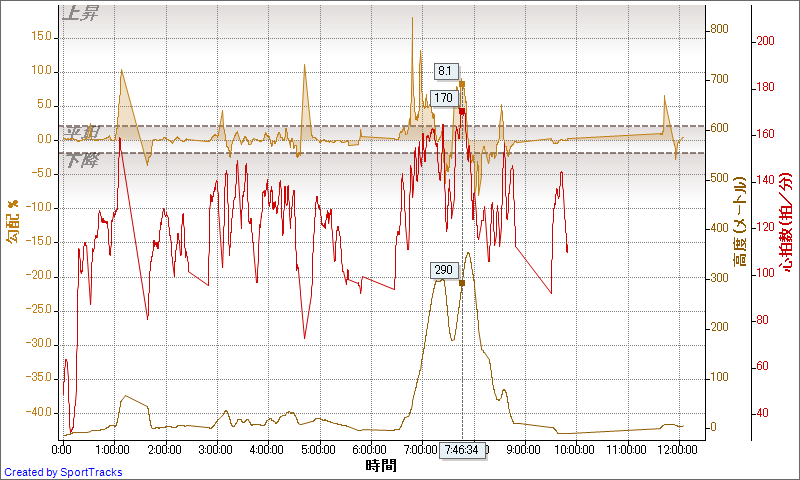Screen dimensions: 800x480
Task: Click the red heart rate cursor marker
Action: (x=462, y=111)
